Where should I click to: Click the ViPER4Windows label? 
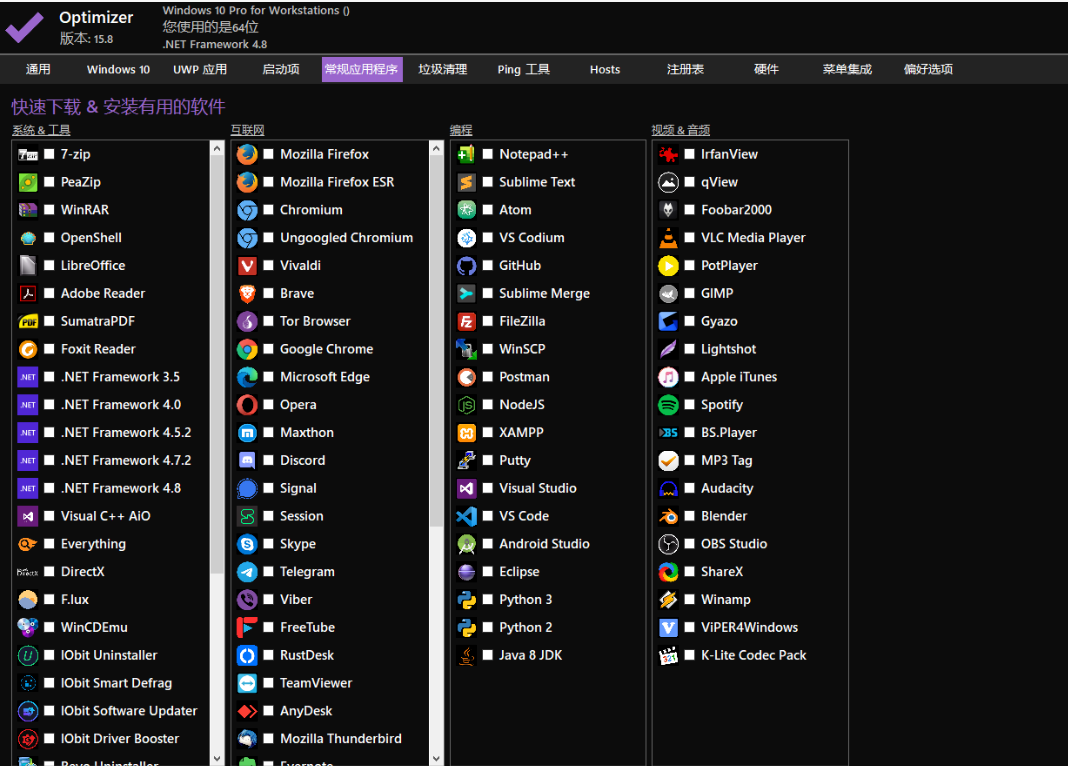(749, 628)
